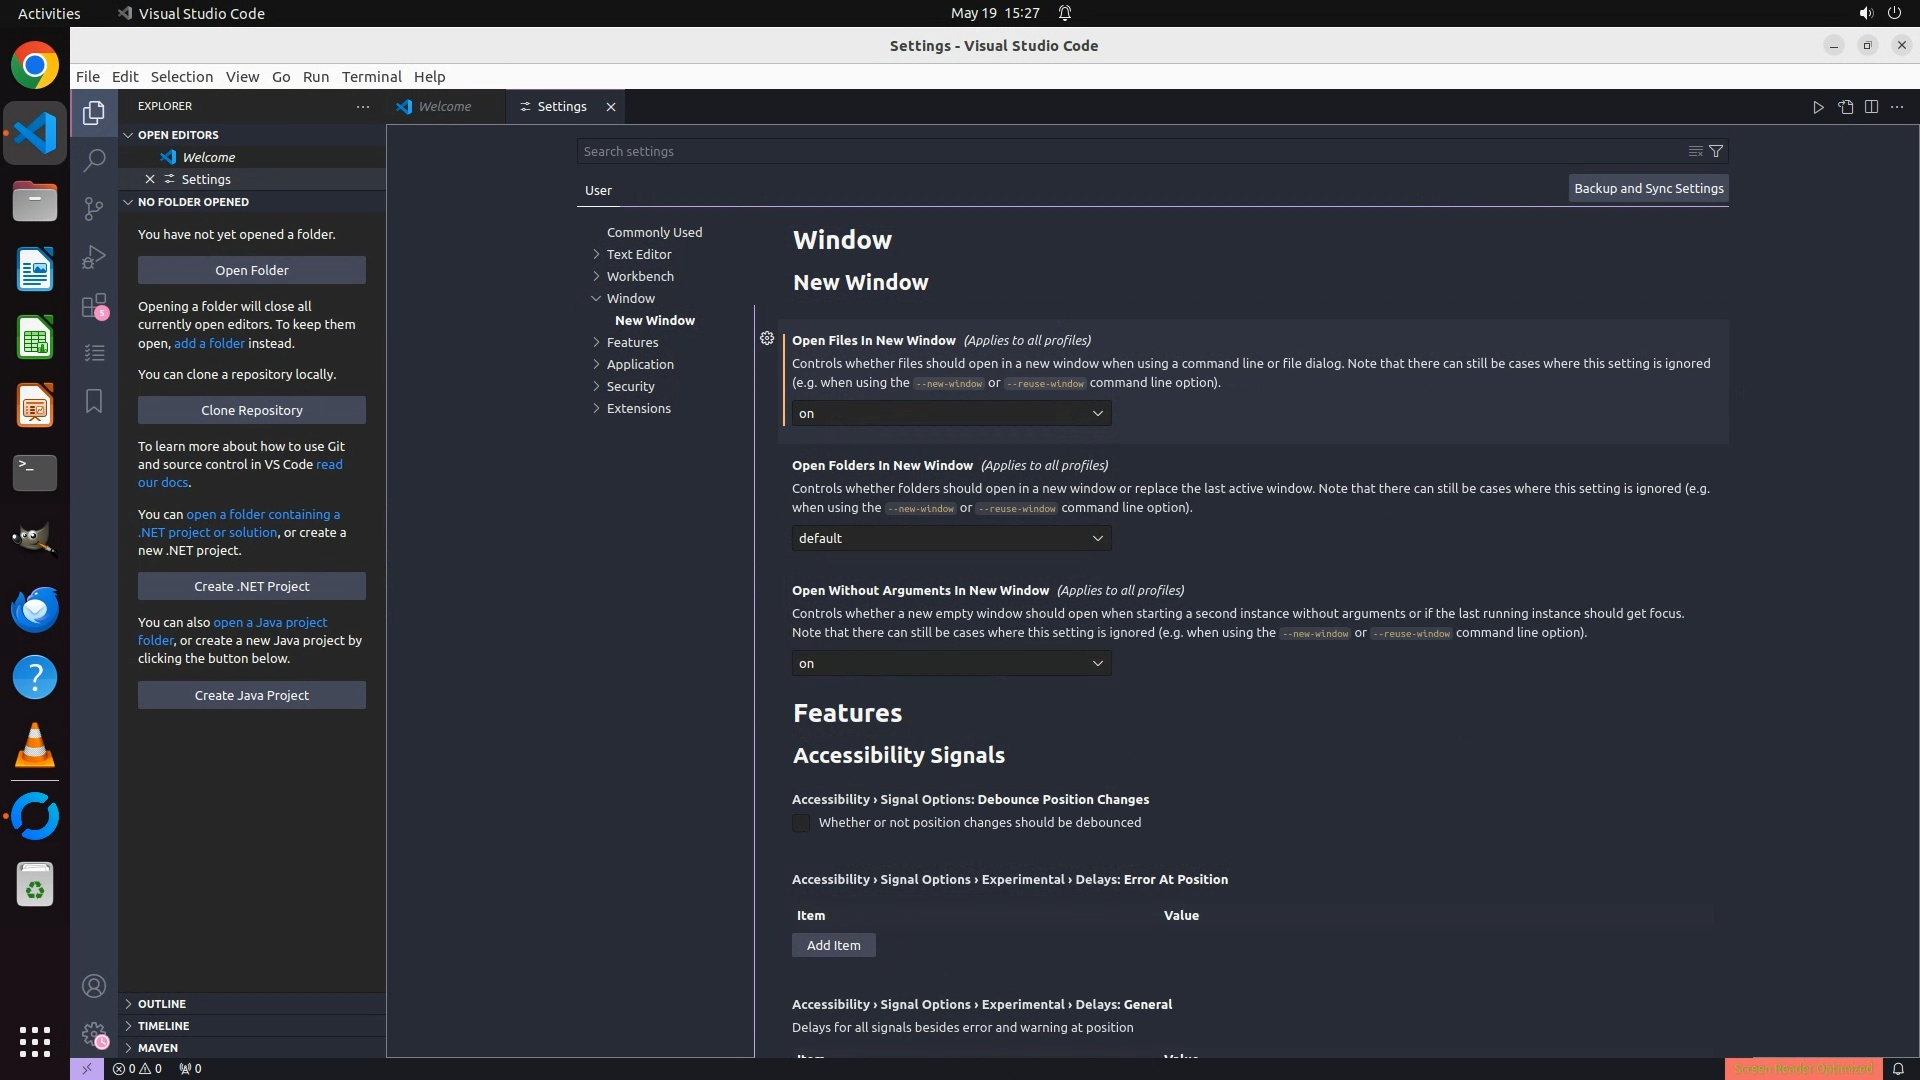Expand the OUTLINE section
This screenshot has width=1920, height=1080.
click(162, 1004)
